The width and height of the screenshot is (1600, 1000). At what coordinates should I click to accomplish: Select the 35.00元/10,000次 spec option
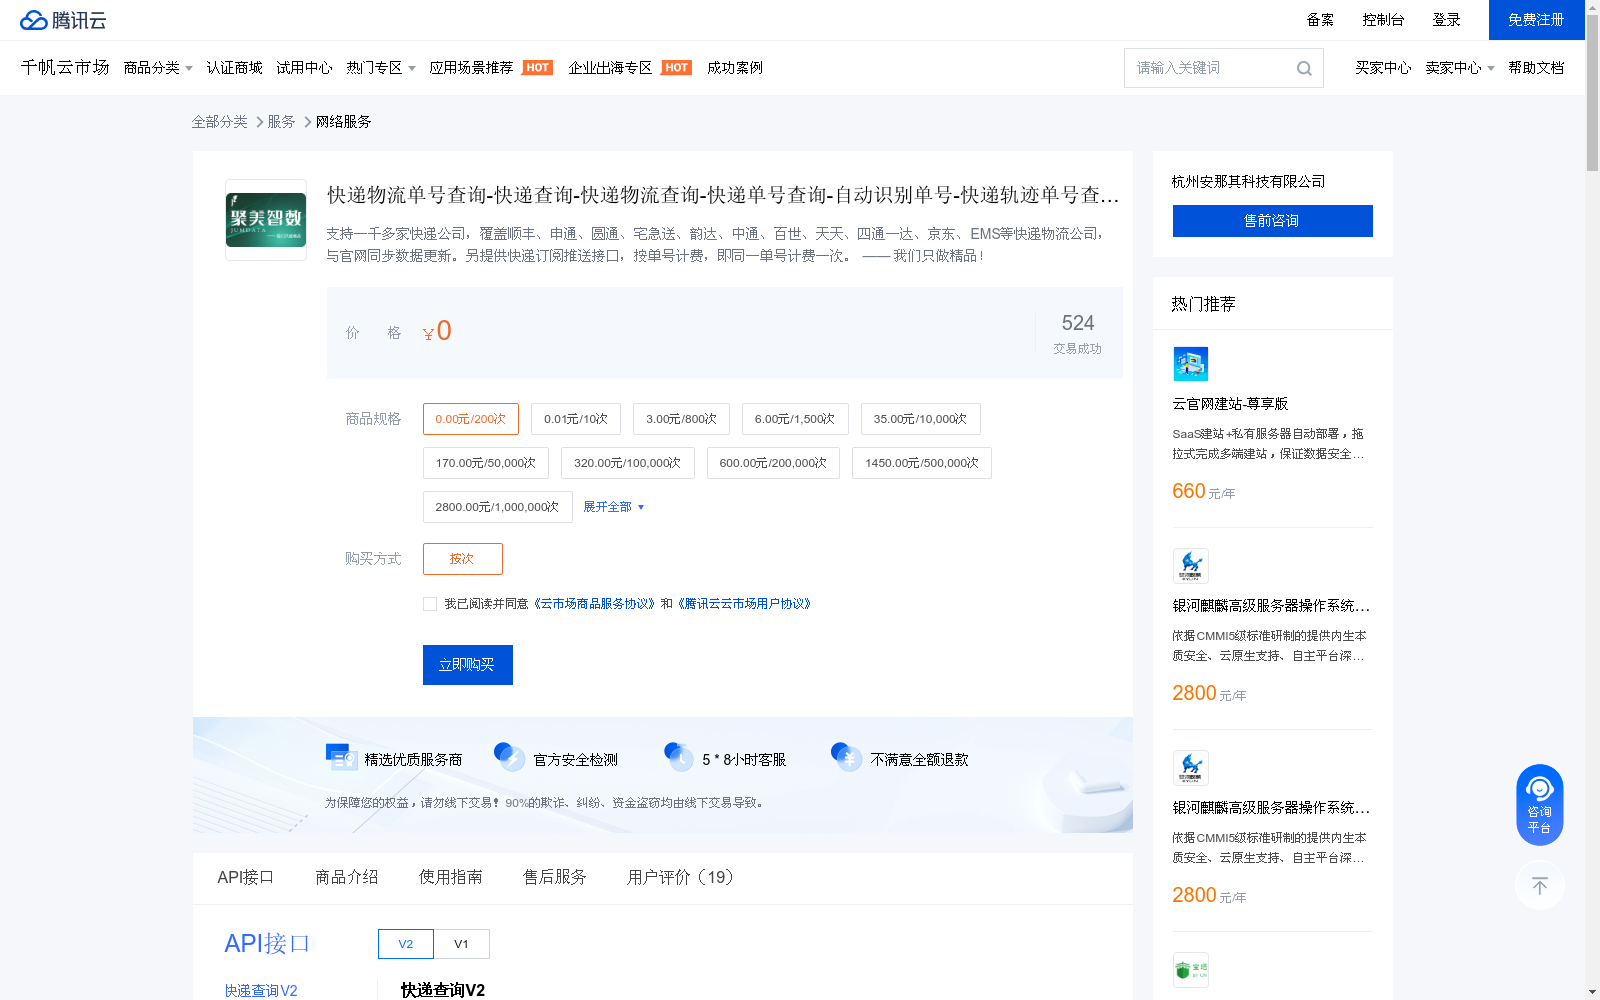[921, 419]
